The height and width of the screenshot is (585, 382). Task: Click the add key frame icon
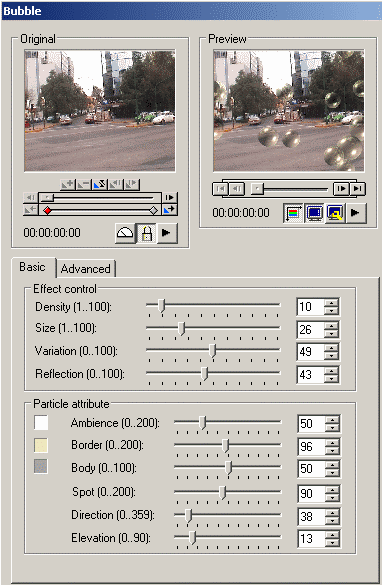tap(68, 184)
